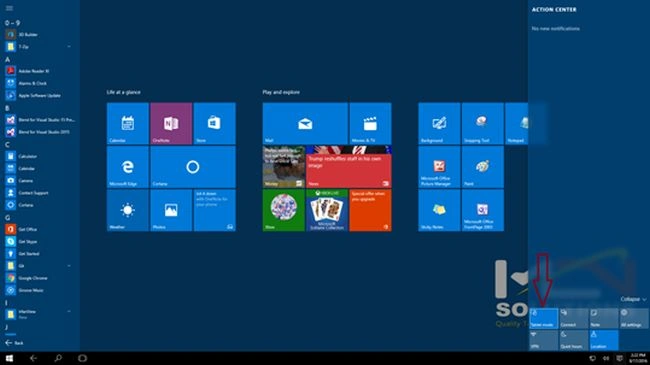
Task: Click Back at bottom of app list
Action: [x=14, y=343]
